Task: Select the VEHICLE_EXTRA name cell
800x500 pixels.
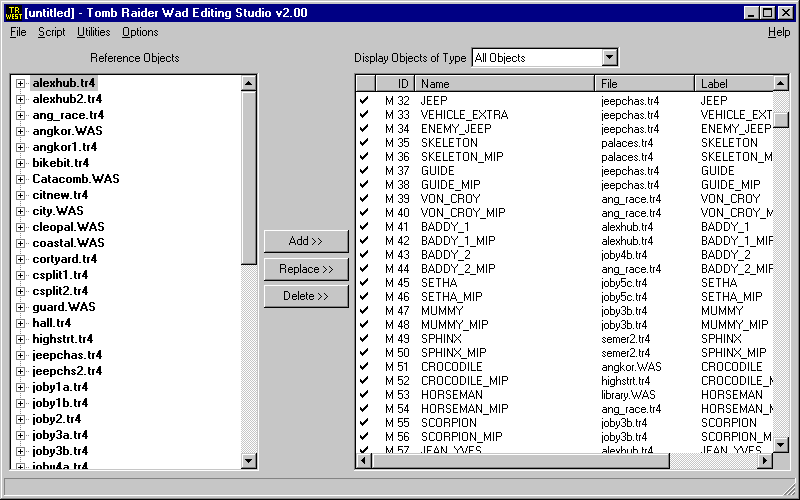Action: pyautogui.click(x=464, y=115)
